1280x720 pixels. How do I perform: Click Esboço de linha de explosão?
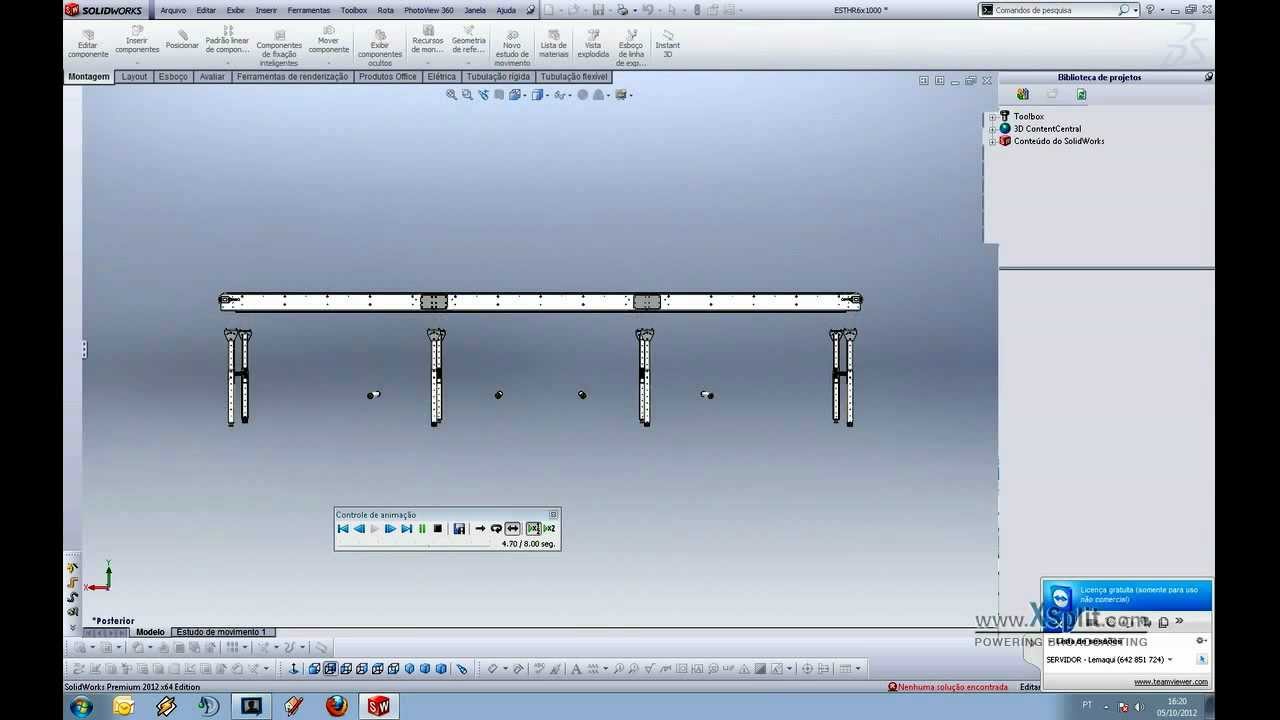[631, 46]
